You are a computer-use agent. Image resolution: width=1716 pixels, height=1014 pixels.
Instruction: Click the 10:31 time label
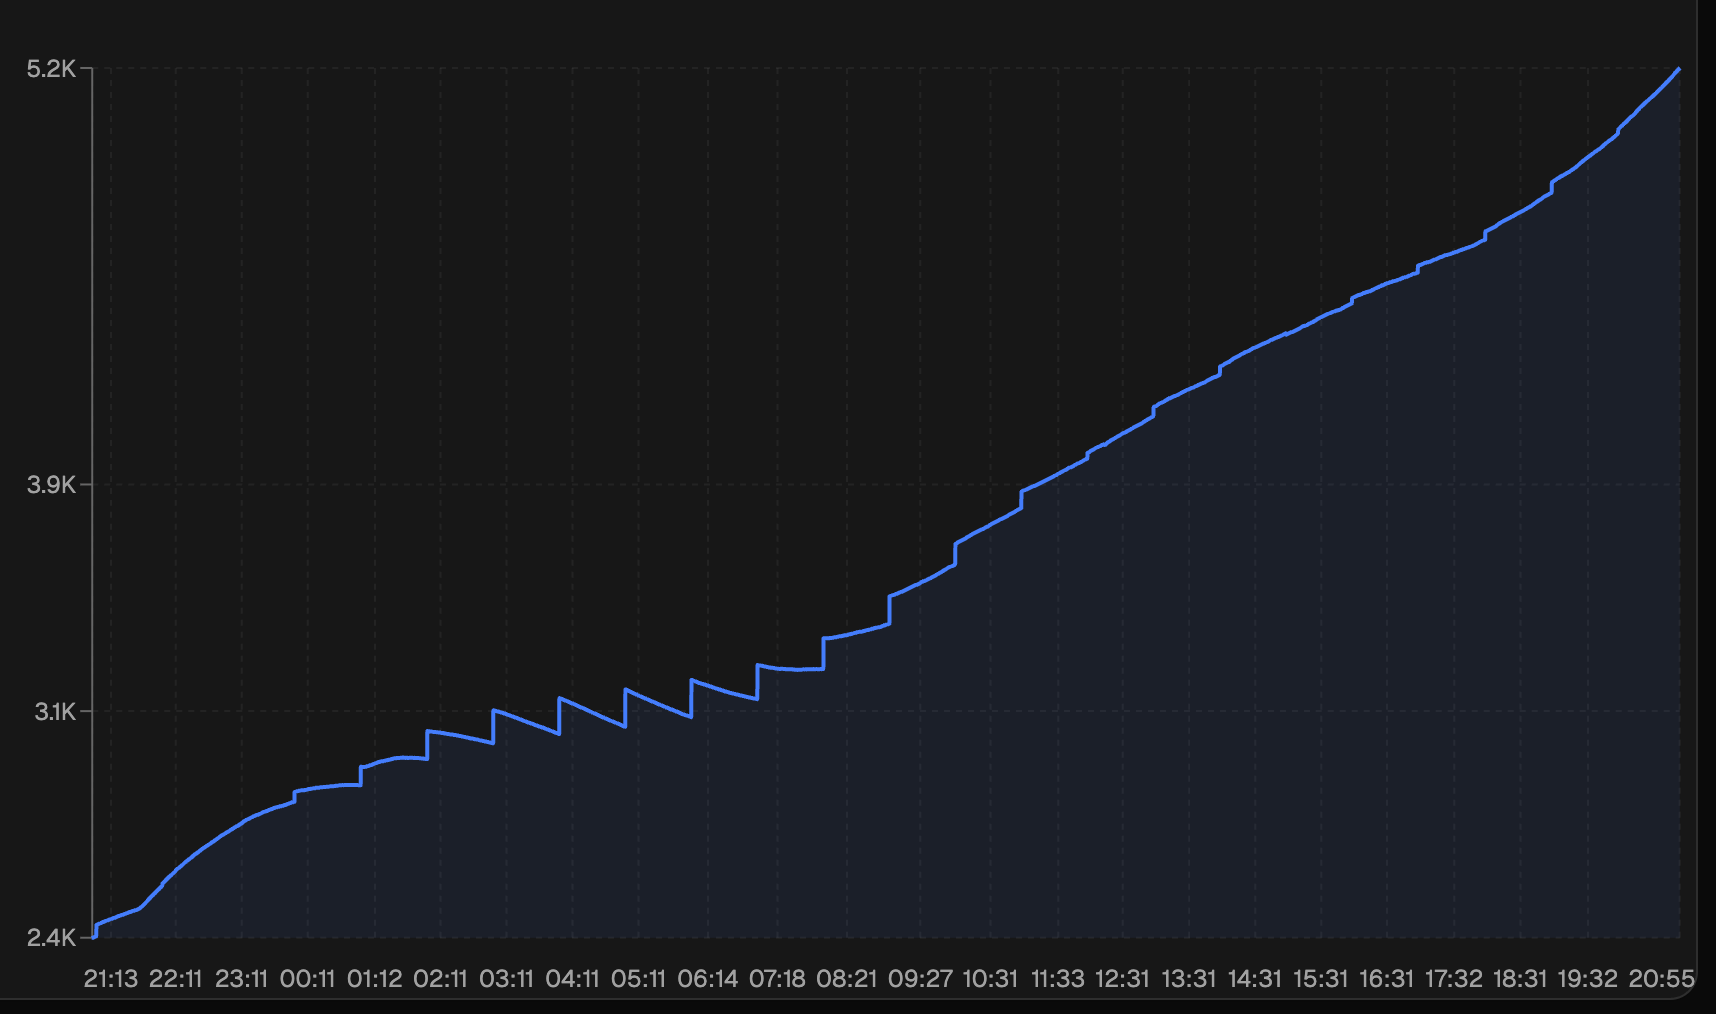[991, 979]
